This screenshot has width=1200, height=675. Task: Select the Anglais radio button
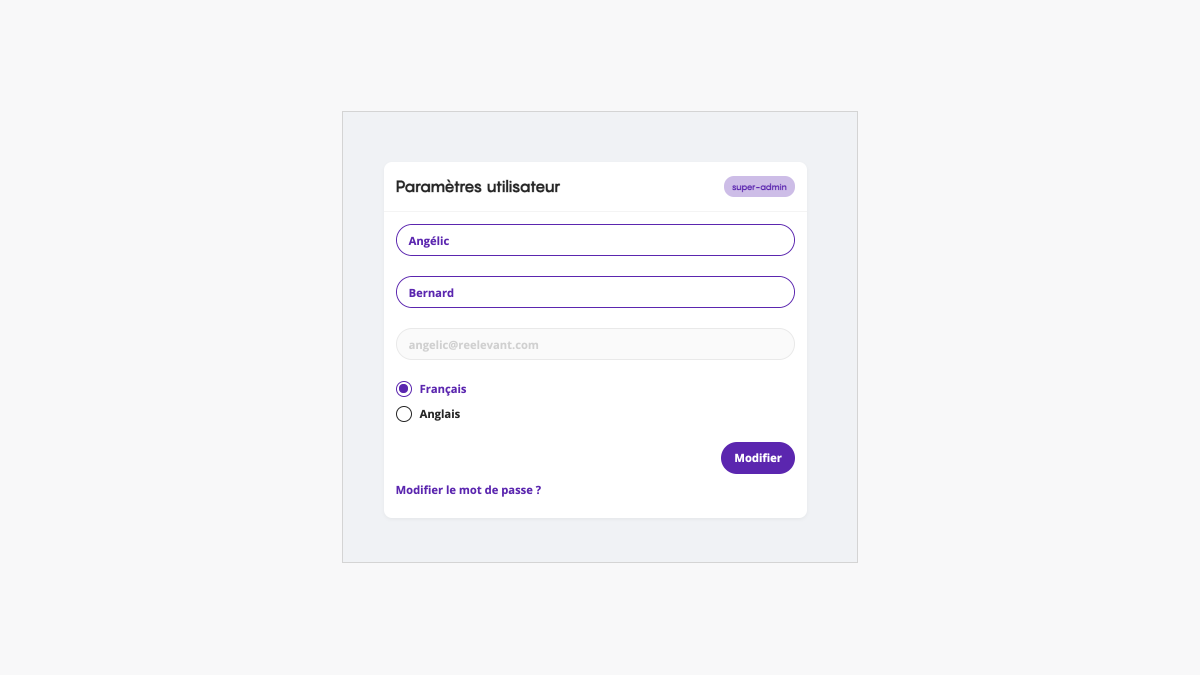tap(404, 414)
